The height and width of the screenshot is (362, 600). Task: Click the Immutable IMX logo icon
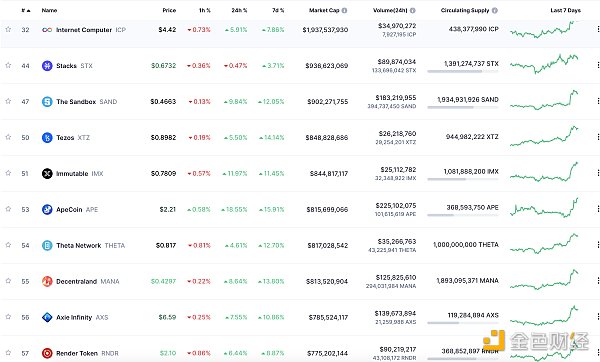[x=47, y=174]
